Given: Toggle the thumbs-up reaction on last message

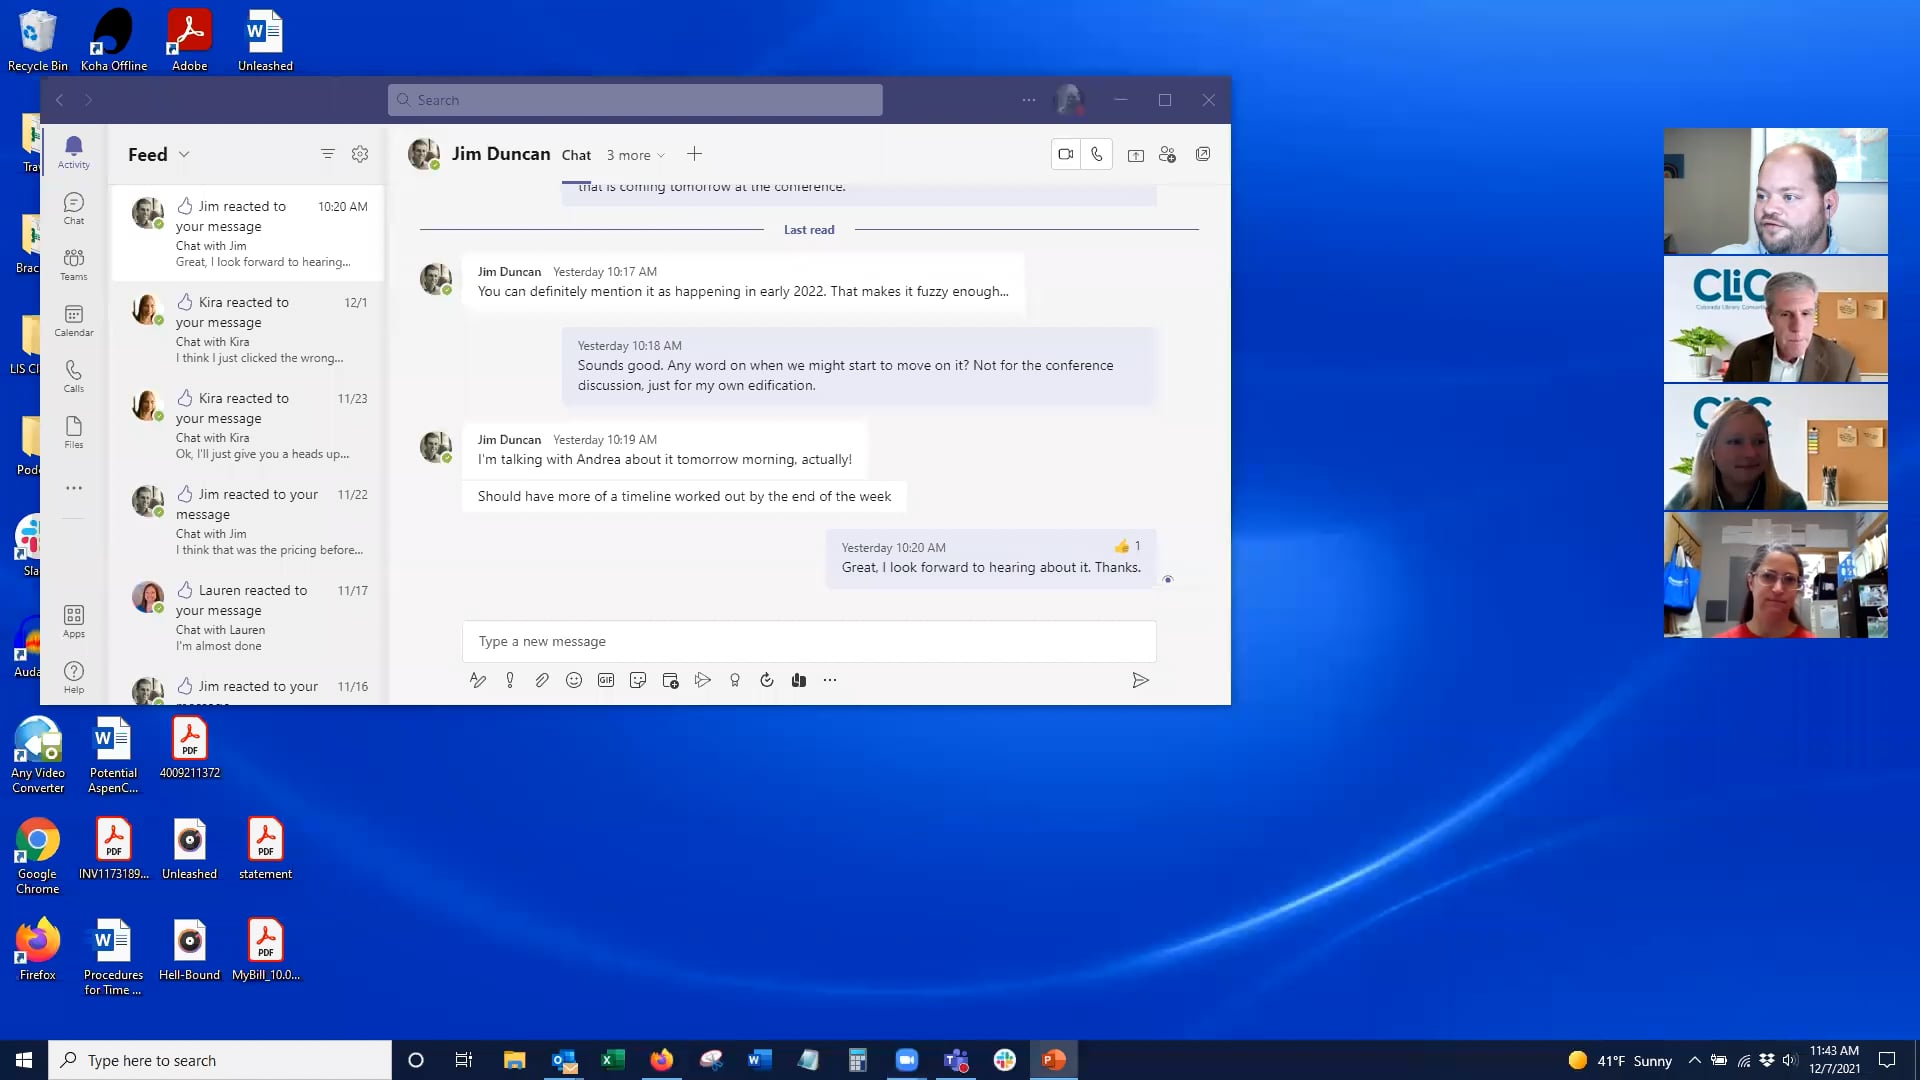Looking at the screenshot, I should click(x=1122, y=546).
